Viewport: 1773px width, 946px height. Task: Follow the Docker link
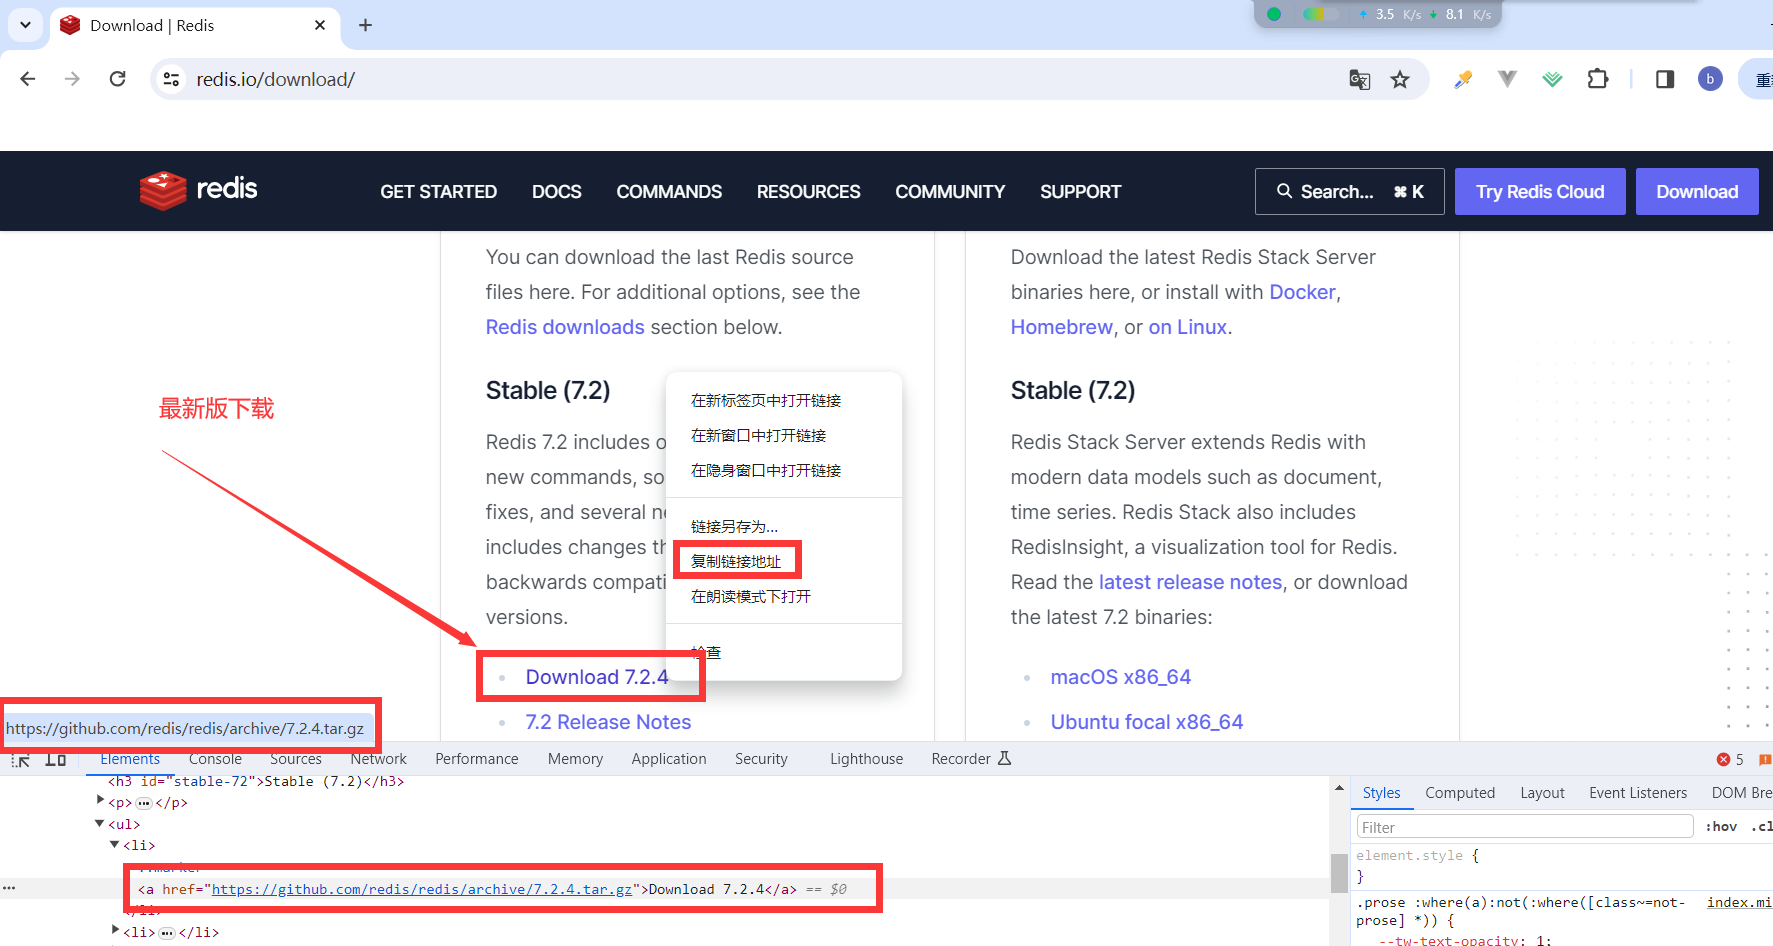point(1302,292)
